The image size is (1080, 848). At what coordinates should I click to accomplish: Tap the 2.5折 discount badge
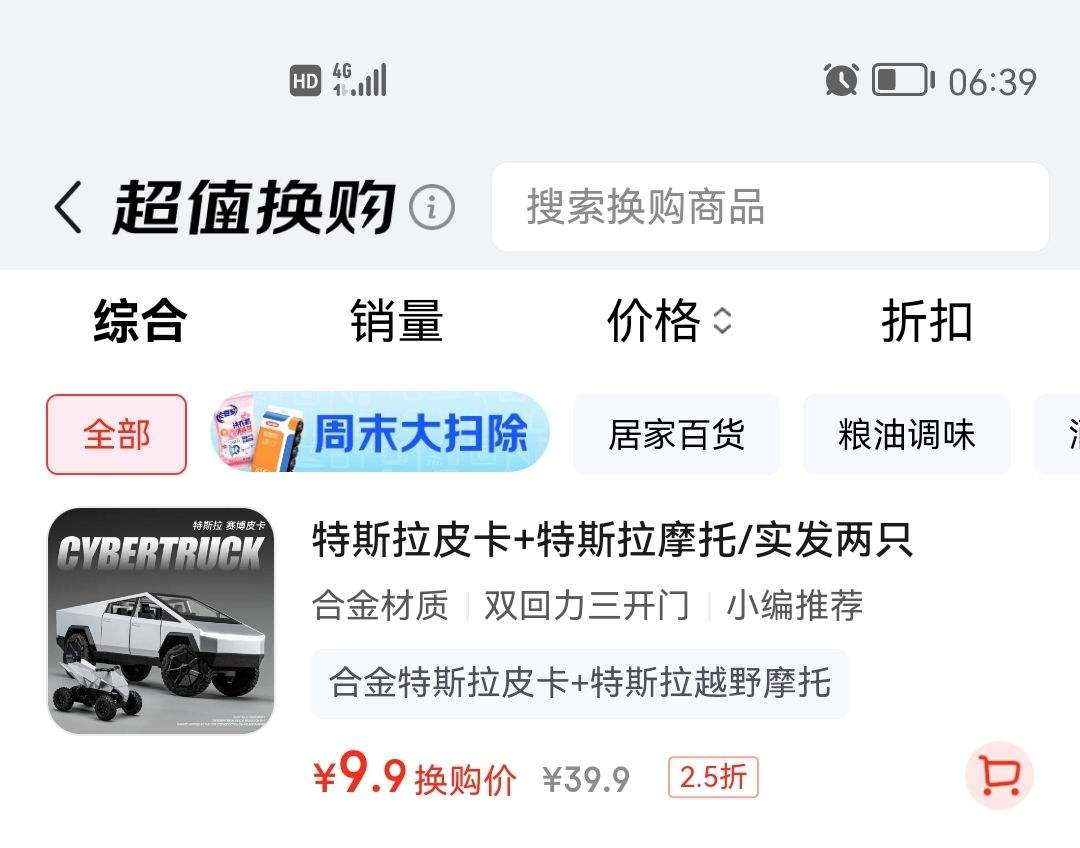(713, 777)
